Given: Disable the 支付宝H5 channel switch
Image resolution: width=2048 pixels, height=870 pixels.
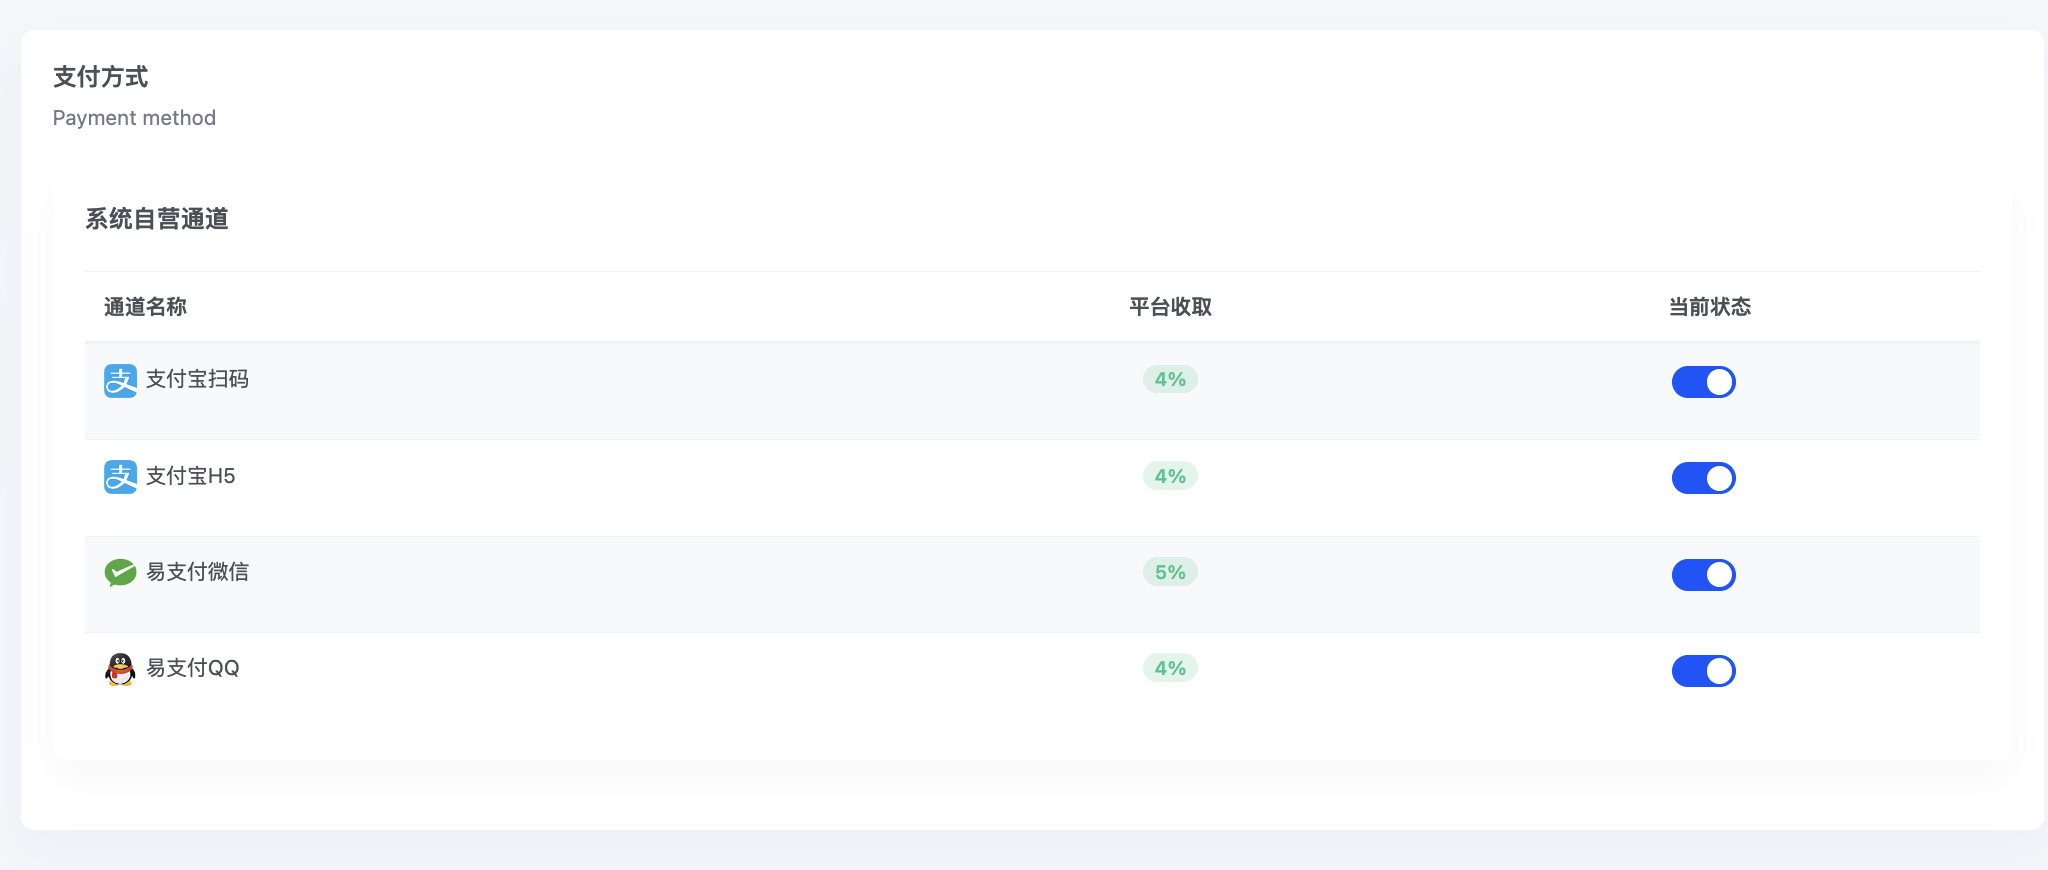Looking at the screenshot, I should click(x=1703, y=478).
